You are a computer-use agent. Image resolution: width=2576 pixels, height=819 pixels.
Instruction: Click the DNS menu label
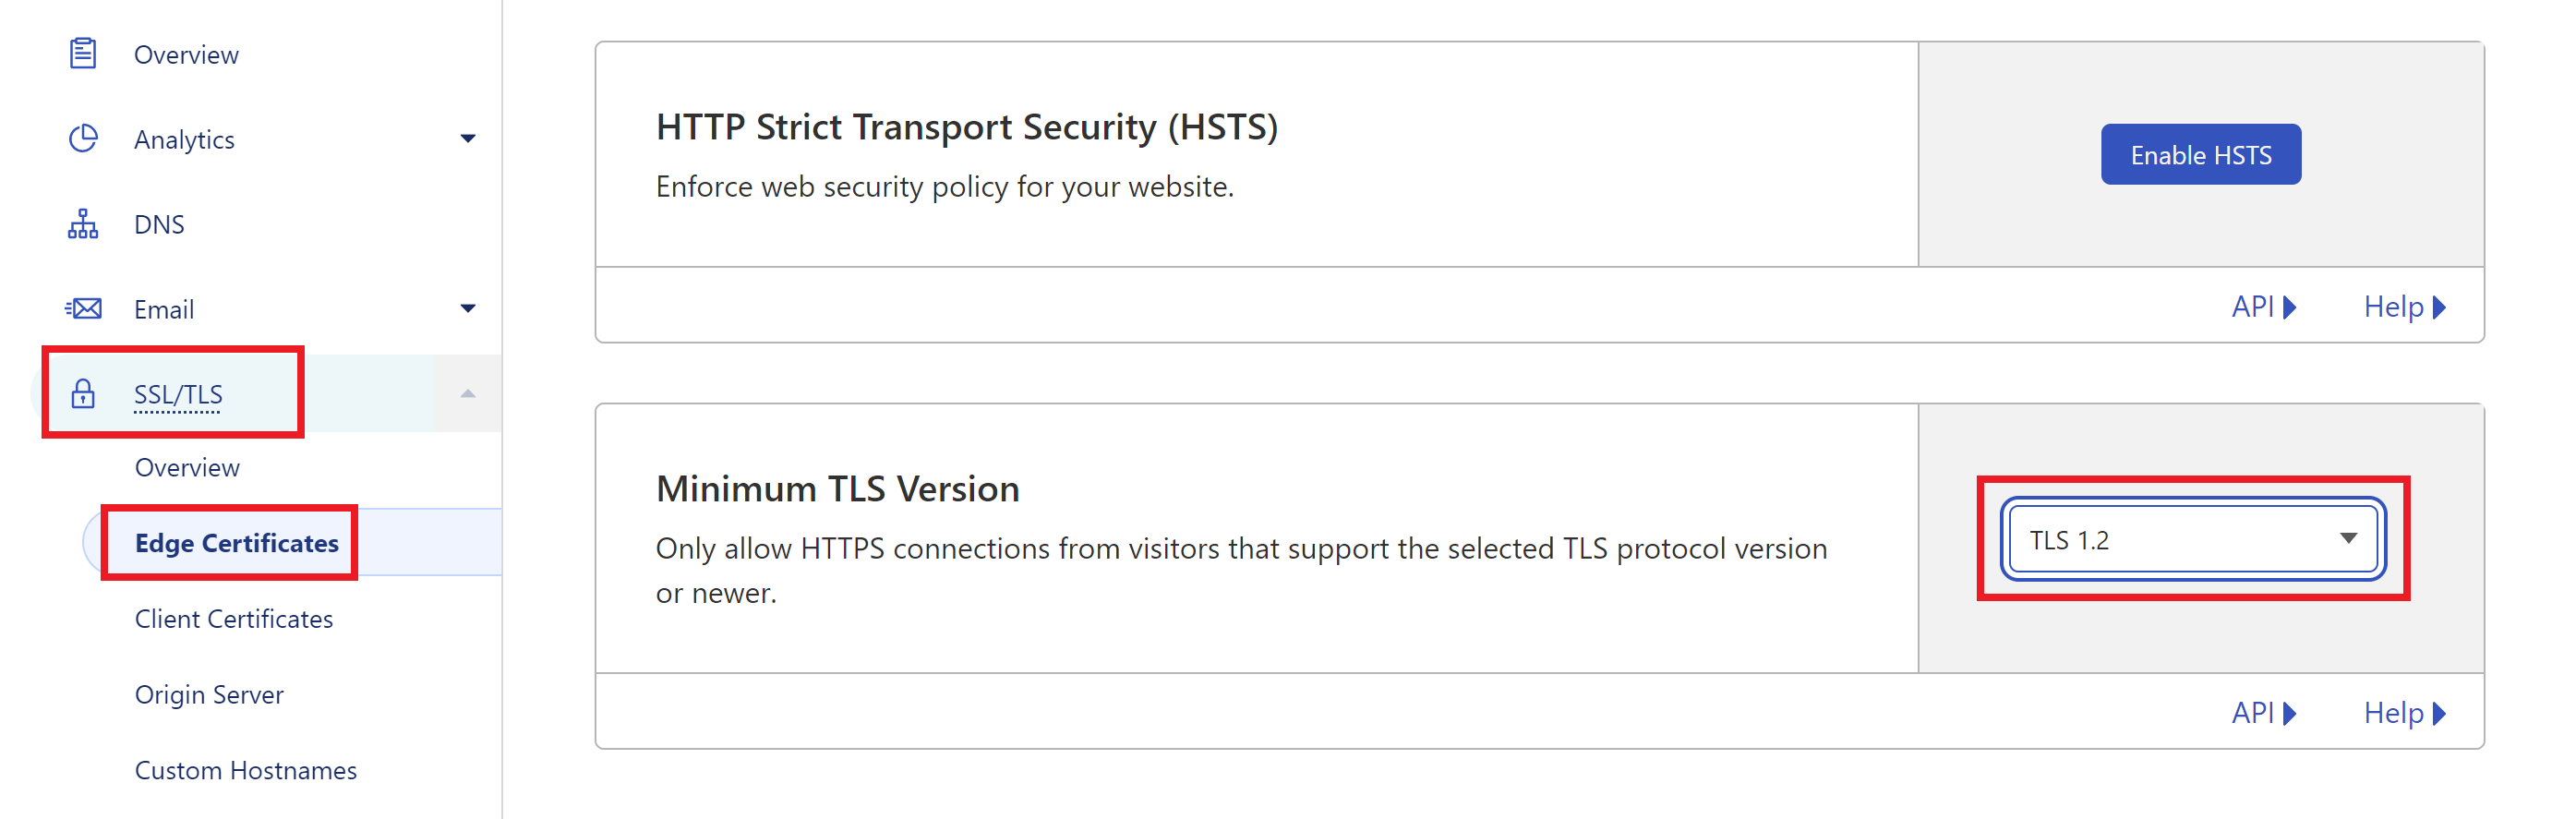(159, 224)
